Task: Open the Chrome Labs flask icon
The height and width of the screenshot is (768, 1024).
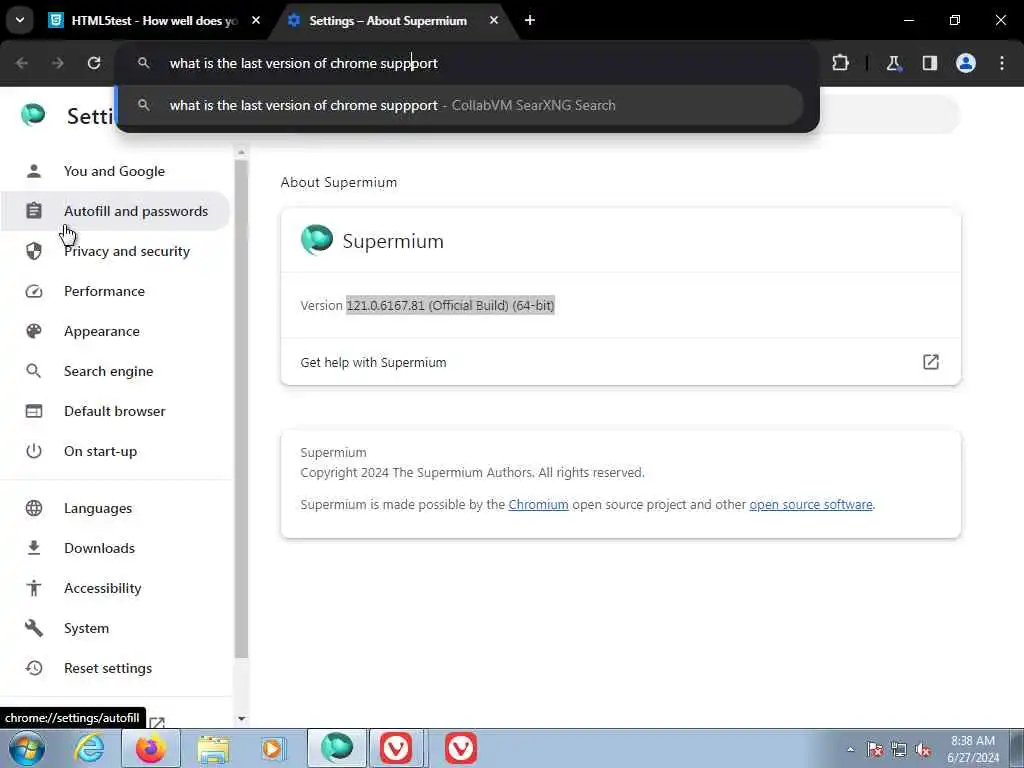Action: tap(893, 63)
